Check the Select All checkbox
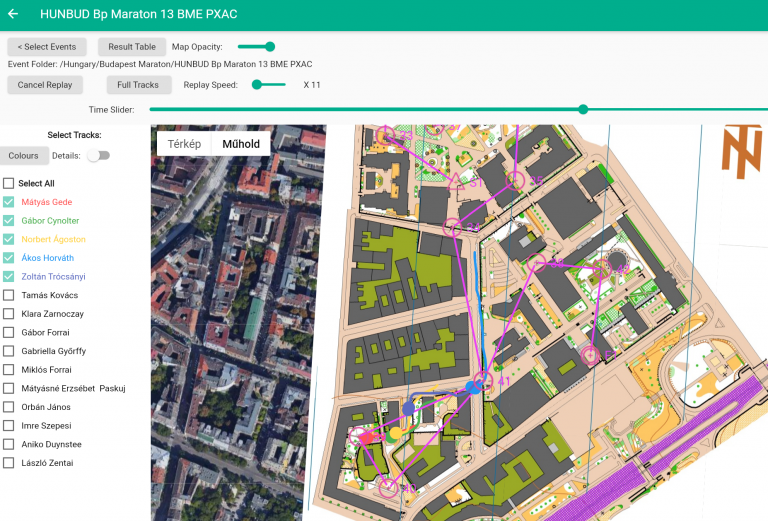768x521 pixels. (x=9, y=184)
